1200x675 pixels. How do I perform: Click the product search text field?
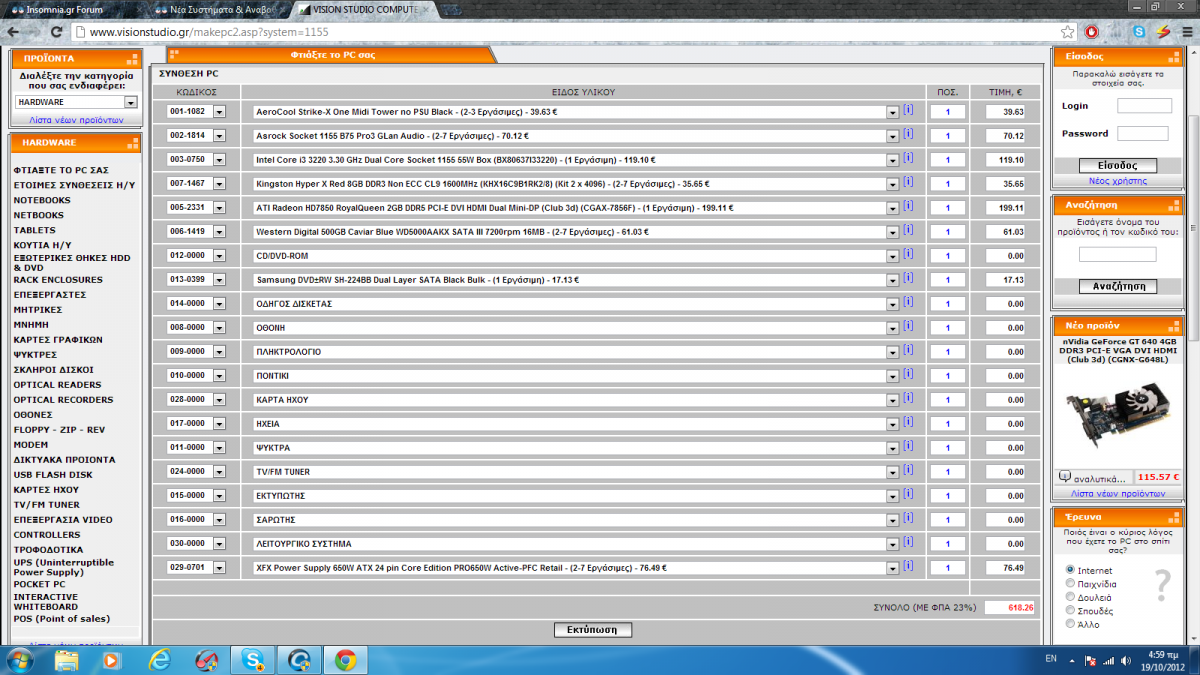click(1118, 255)
